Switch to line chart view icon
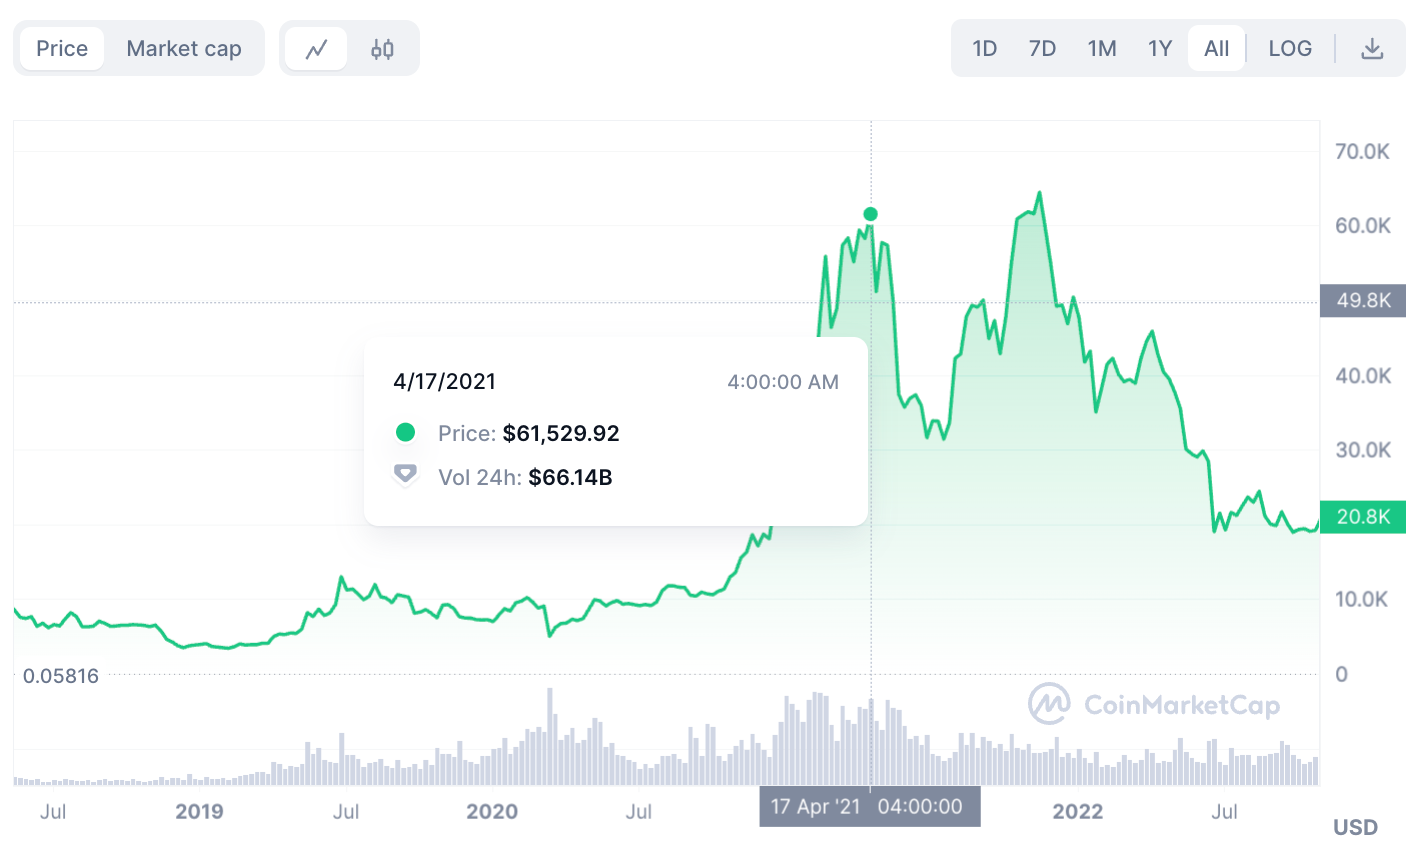This screenshot has height=848, width=1422. pos(316,49)
